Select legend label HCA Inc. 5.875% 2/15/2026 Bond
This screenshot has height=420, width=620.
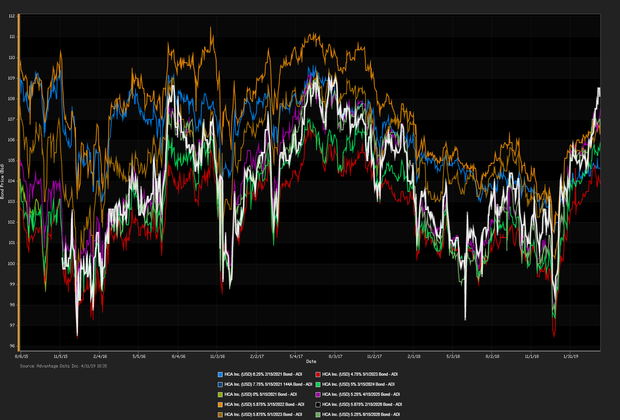click(x=362, y=405)
